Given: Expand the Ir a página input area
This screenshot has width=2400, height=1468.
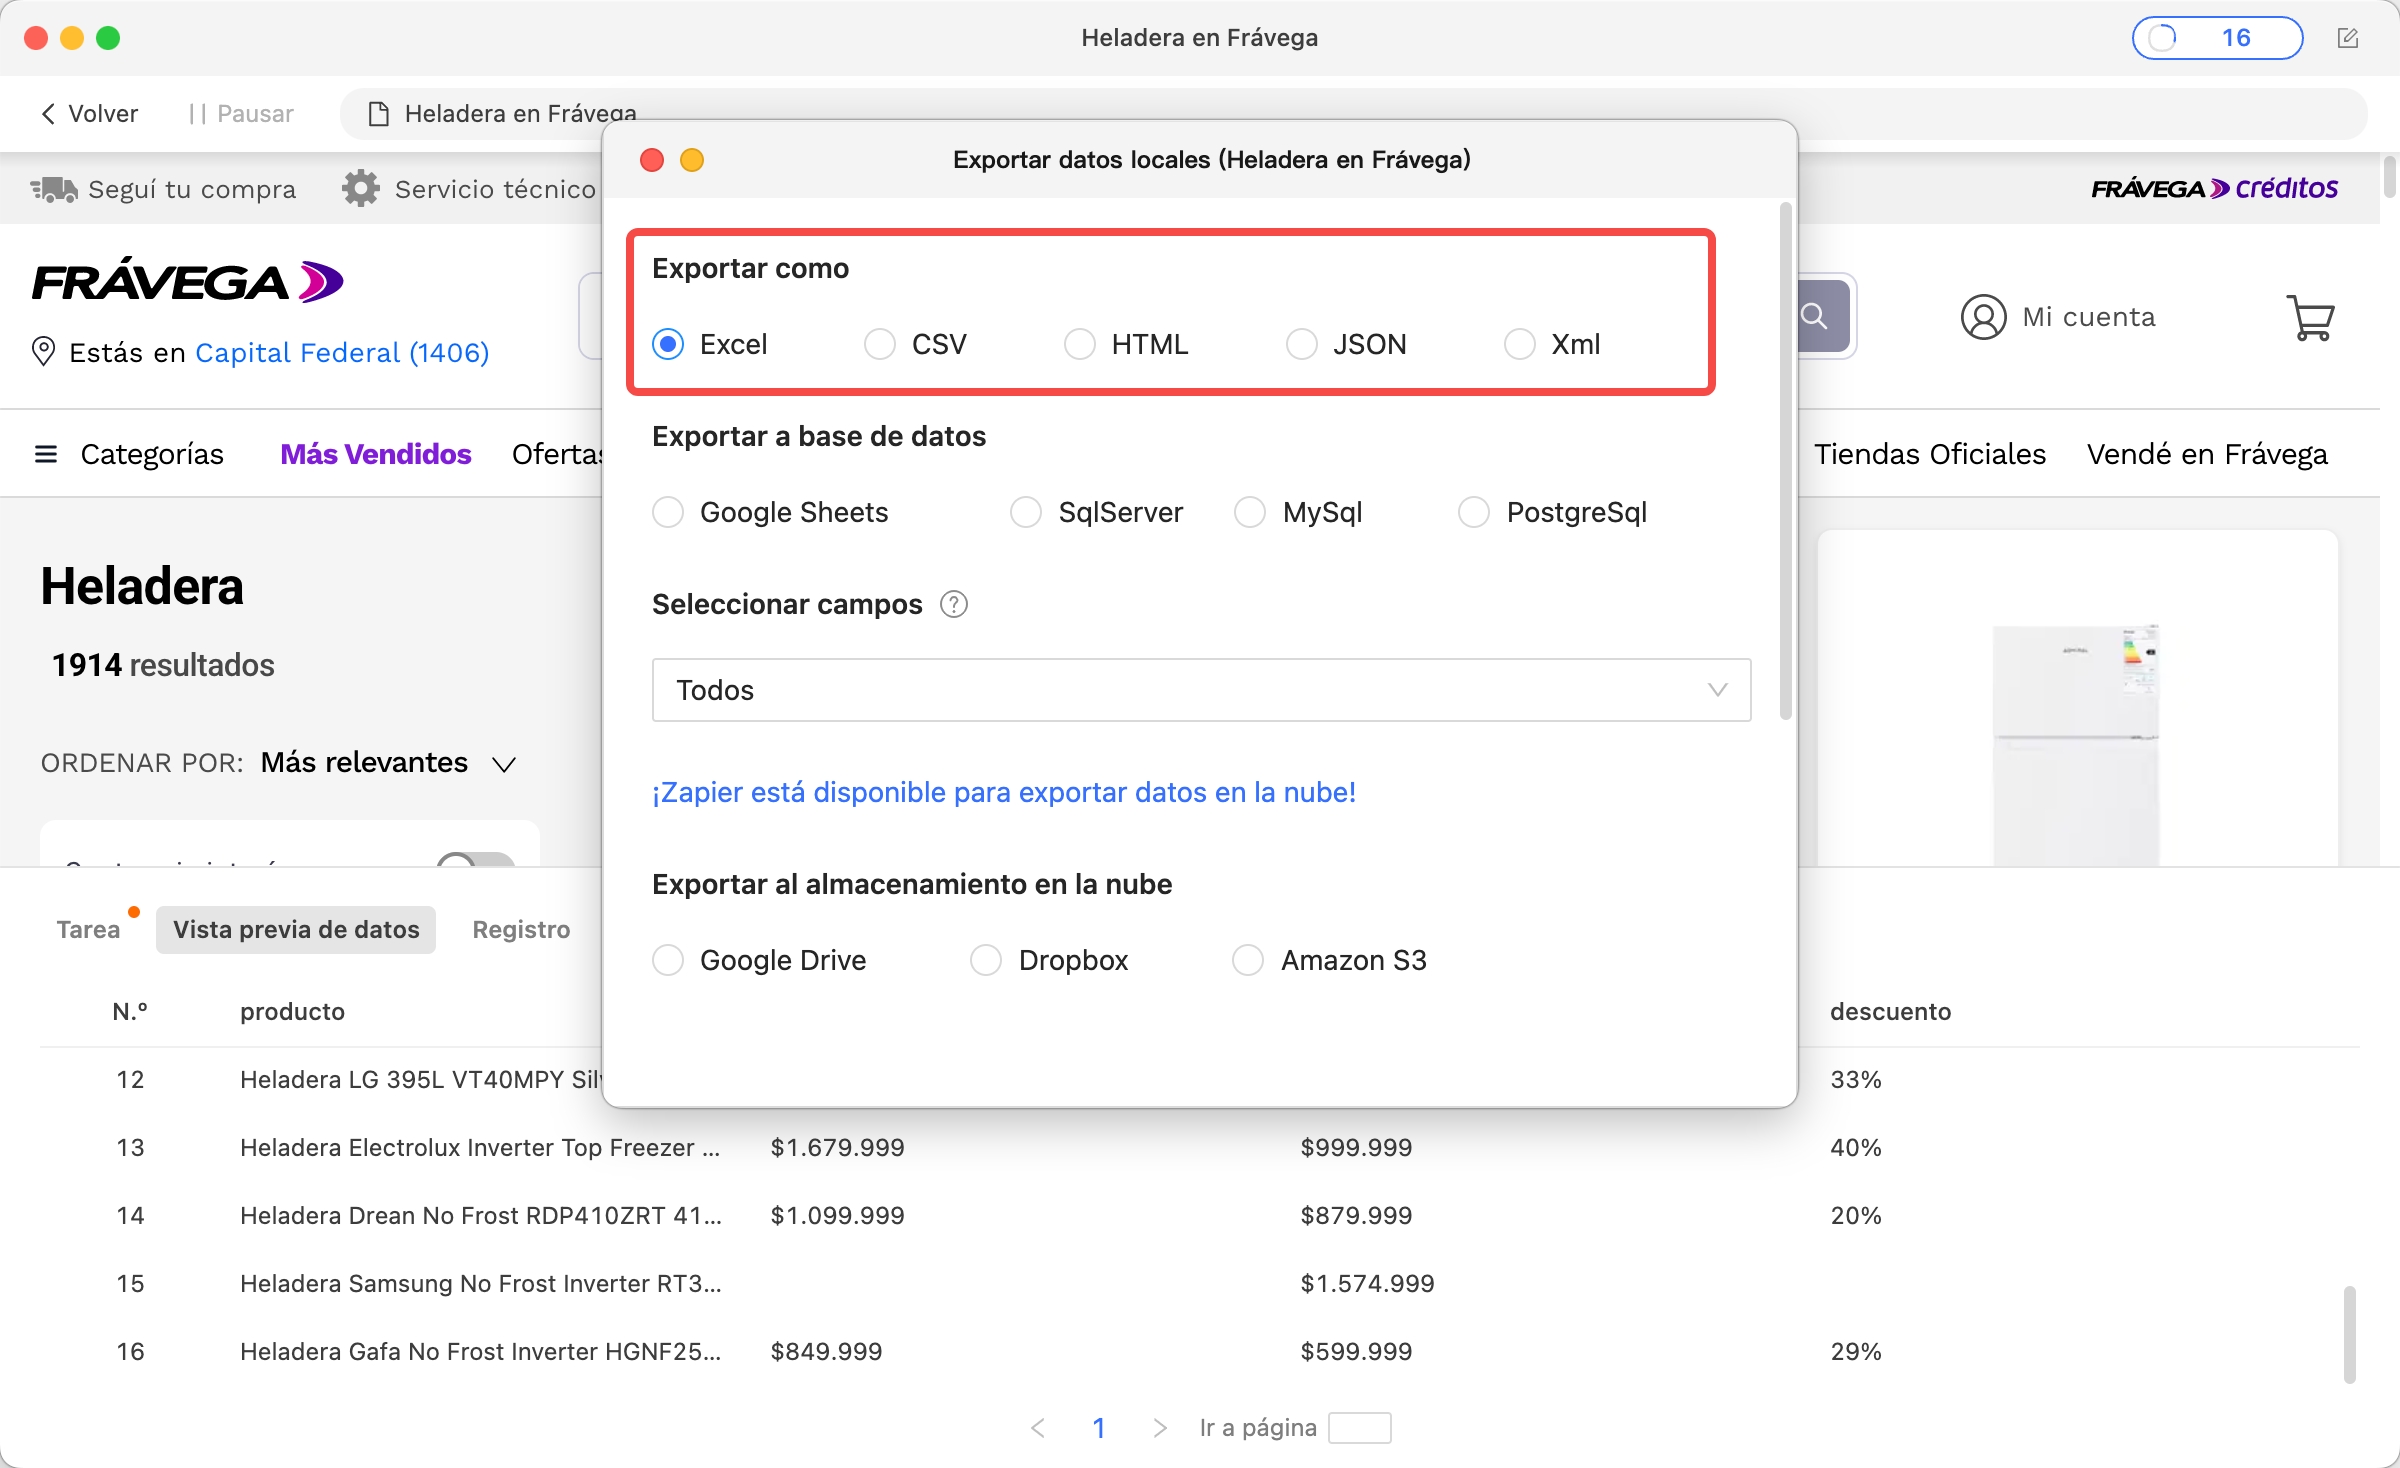Looking at the screenshot, I should tap(1360, 1428).
